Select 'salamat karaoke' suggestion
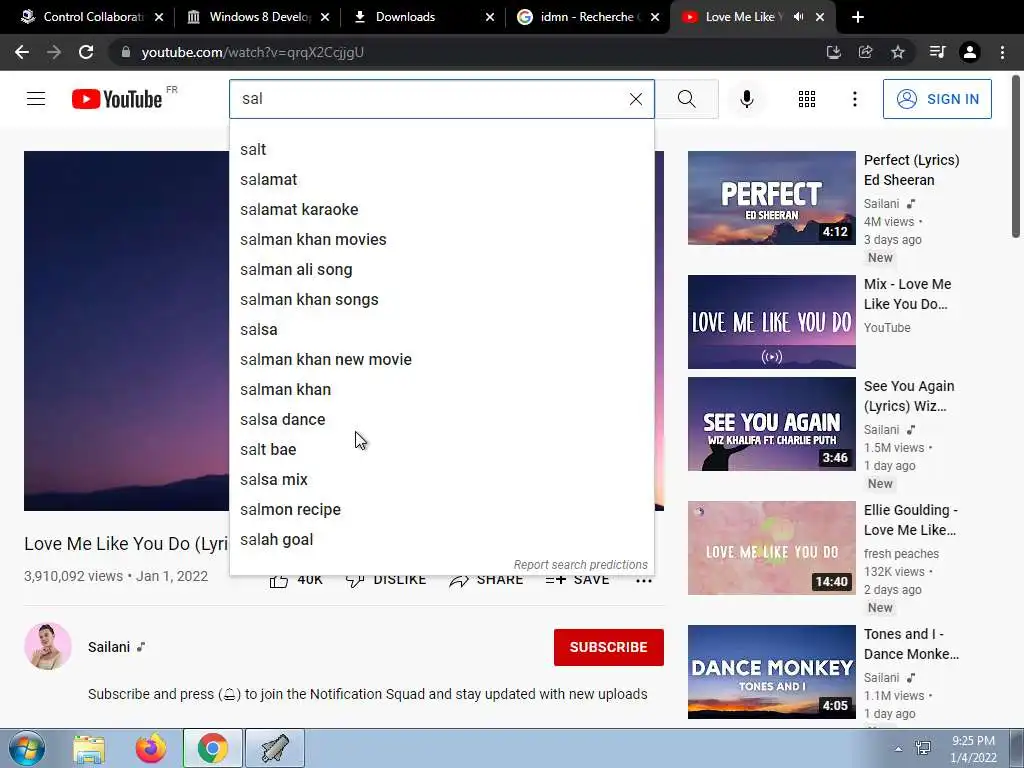 click(x=441, y=210)
